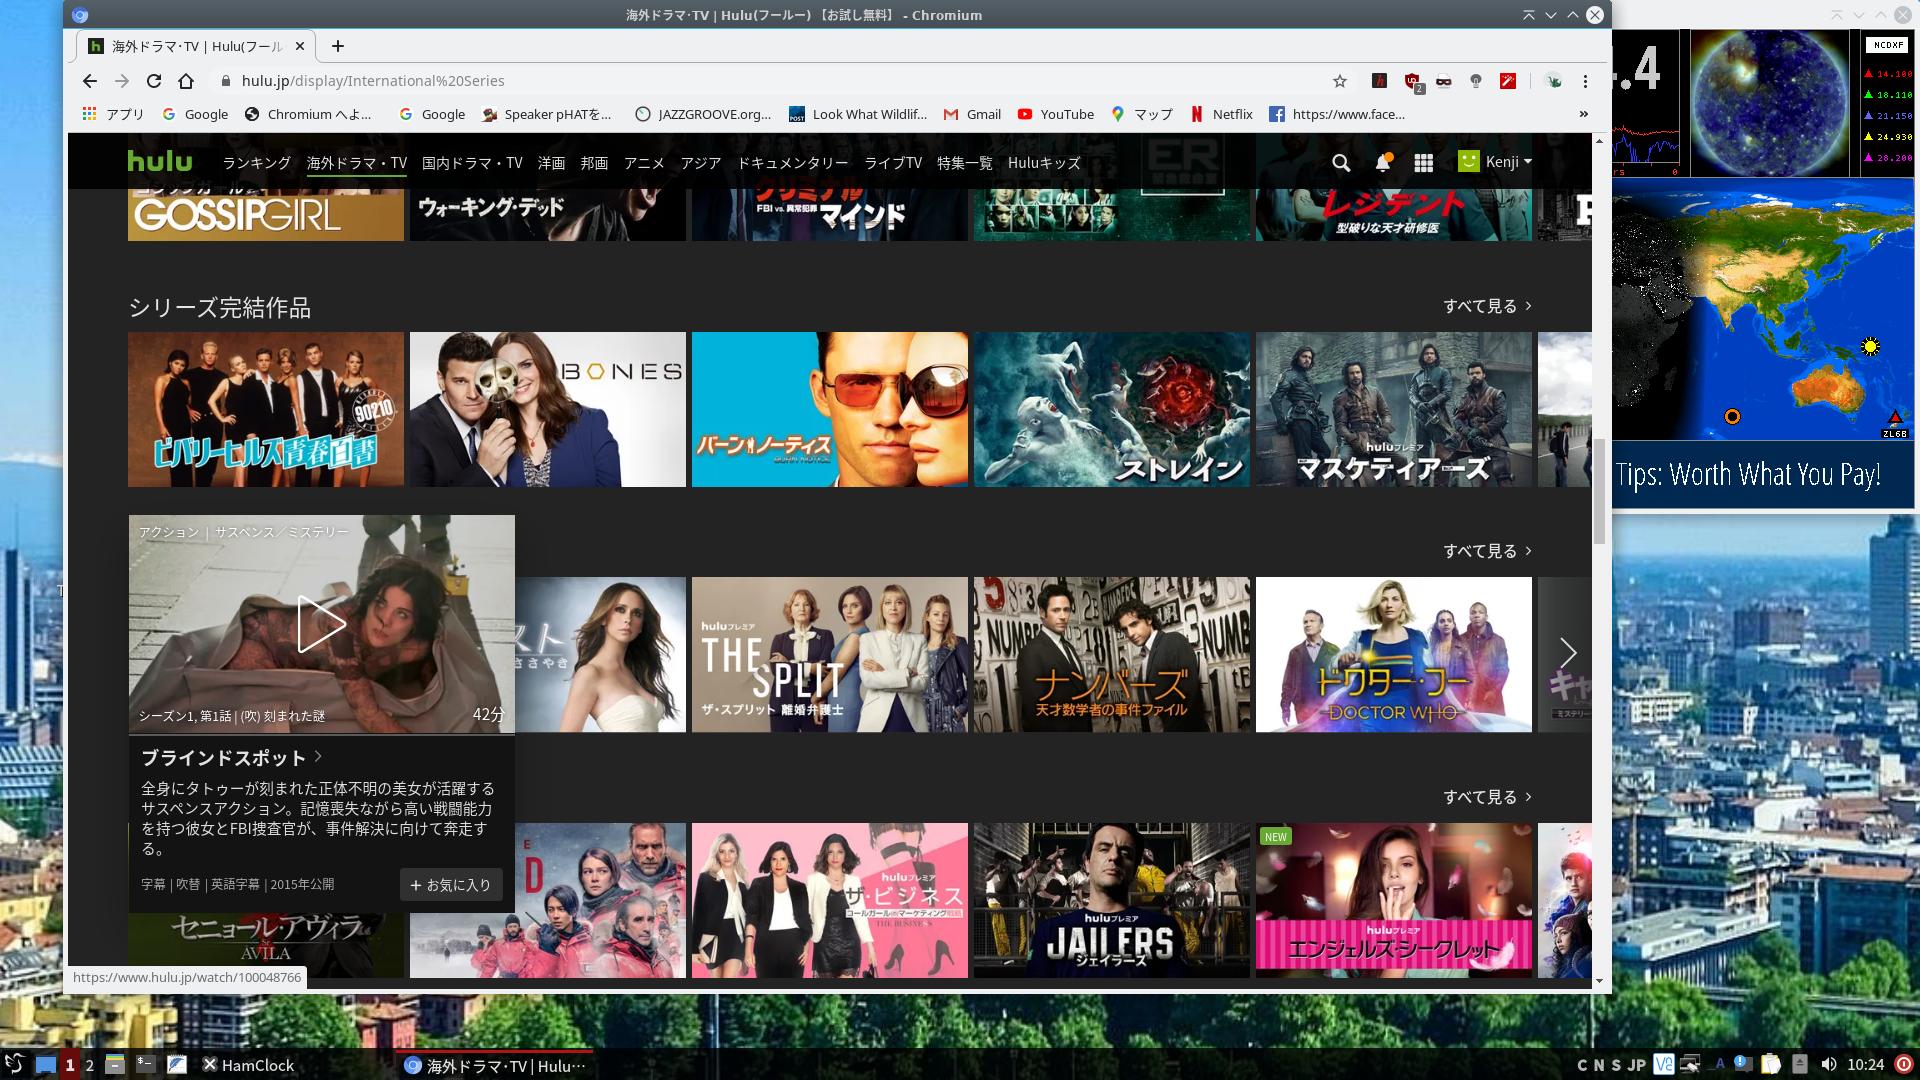This screenshot has height=1080, width=1920.
Task: Reload the page with the refresh icon
Action: click(x=154, y=81)
